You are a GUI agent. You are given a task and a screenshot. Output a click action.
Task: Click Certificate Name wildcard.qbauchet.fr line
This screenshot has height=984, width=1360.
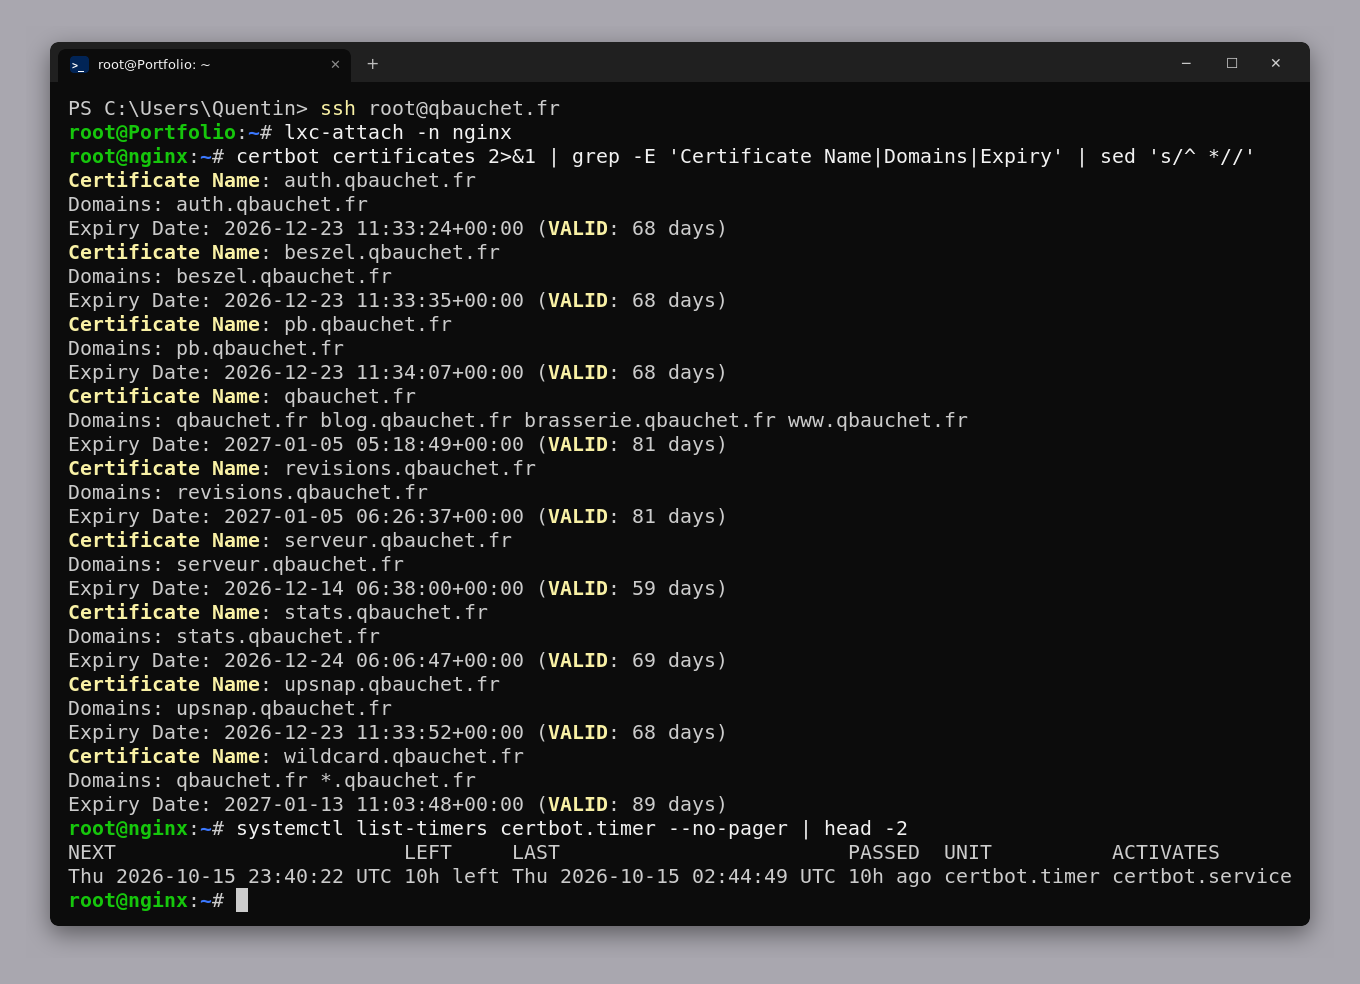[x=296, y=756]
